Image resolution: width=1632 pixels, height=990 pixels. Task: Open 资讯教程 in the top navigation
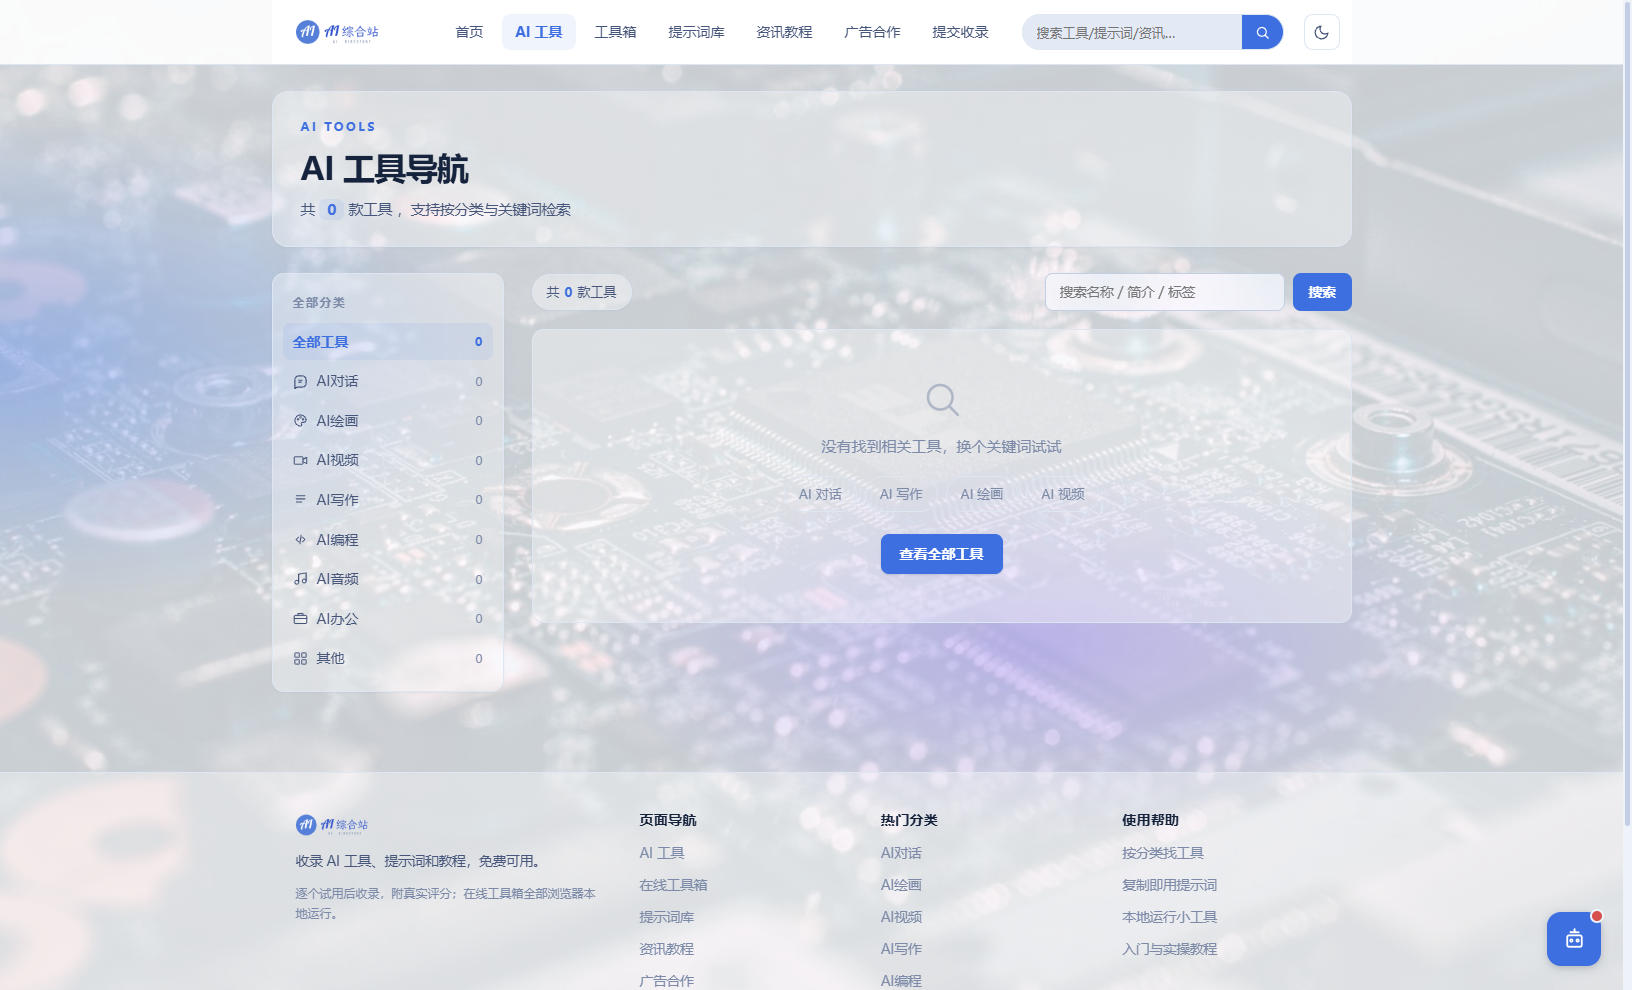click(784, 32)
